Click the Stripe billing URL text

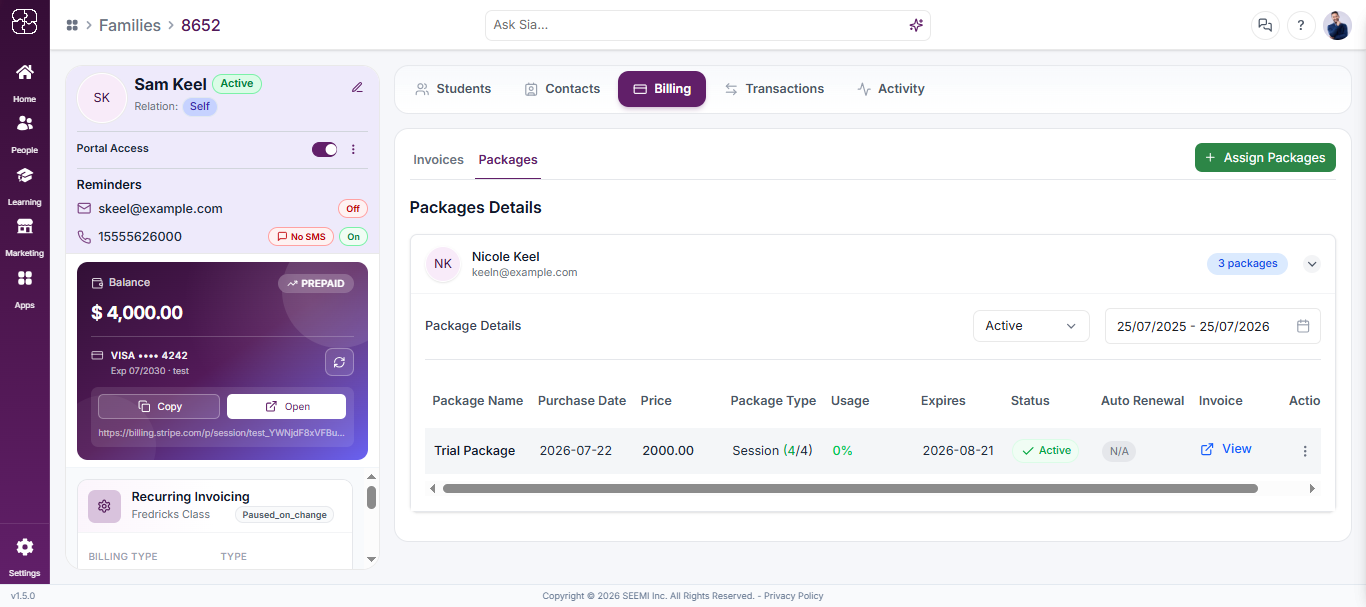point(222,433)
